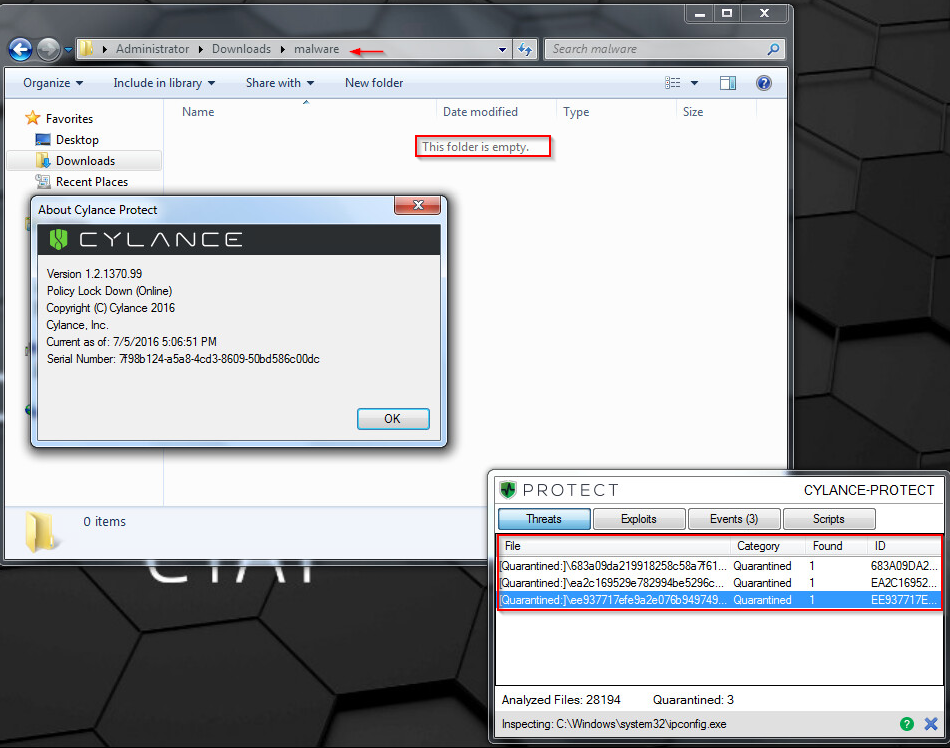Toggle the preview pane button
Image resolution: width=950 pixels, height=748 pixels.
point(728,83)
